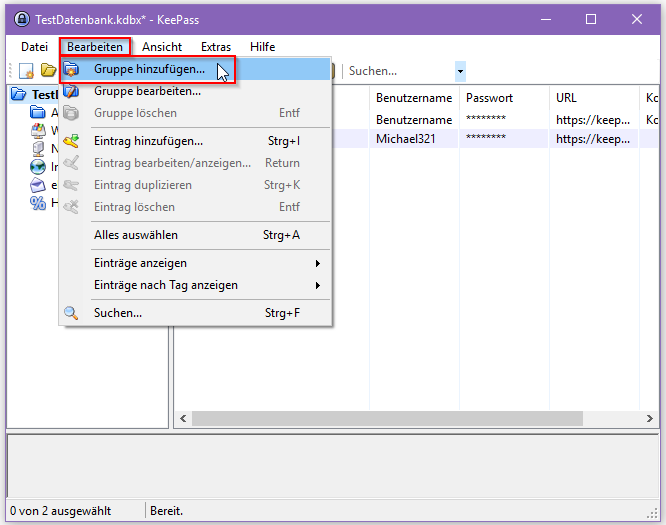Select the TestDatenbank root folder in tree
666x525 pixels.
click(34, 94)
